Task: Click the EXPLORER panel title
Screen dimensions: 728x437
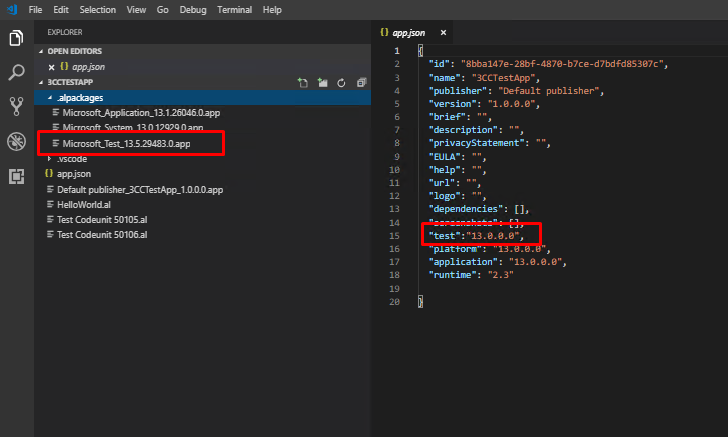Action: click(x=65, y=32)
